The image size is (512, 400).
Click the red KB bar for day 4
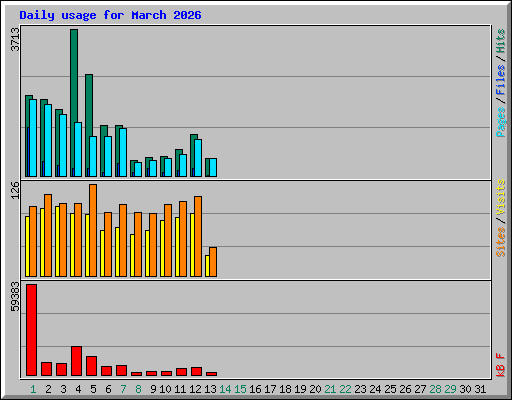tap(76, 361)
